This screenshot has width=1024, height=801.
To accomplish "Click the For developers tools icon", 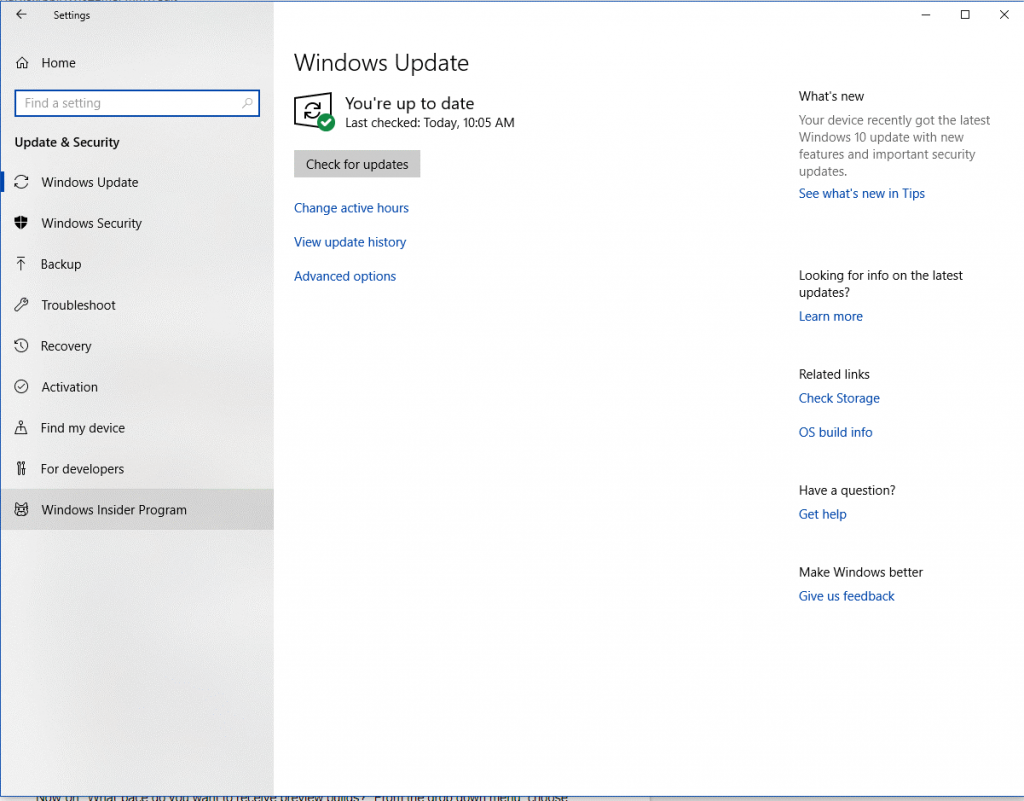I will (x=21, y=469).
